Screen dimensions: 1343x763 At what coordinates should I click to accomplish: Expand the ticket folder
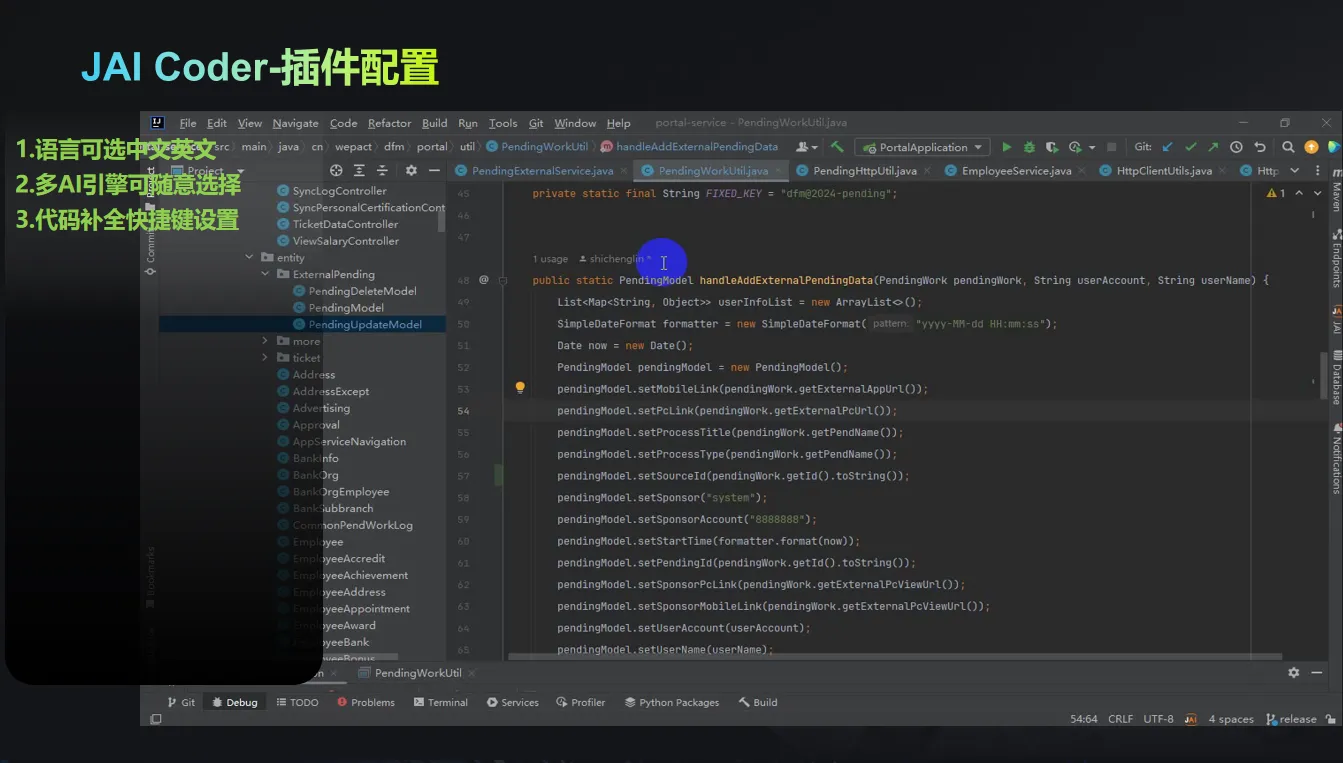[x=266, y=358]
